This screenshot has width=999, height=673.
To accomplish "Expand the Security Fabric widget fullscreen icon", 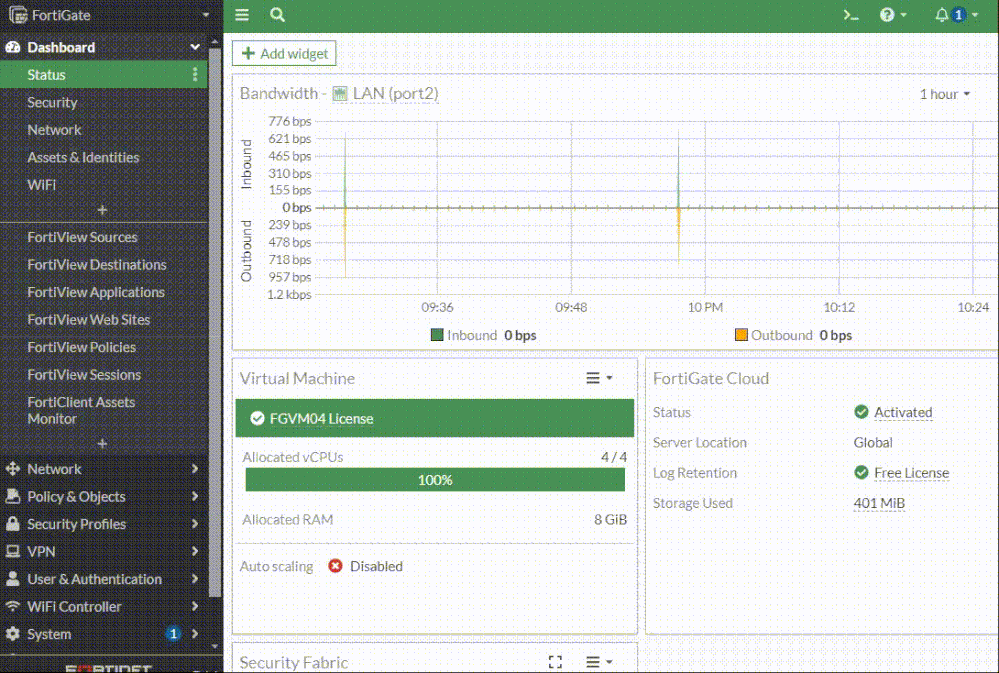I will coord(556,662).
